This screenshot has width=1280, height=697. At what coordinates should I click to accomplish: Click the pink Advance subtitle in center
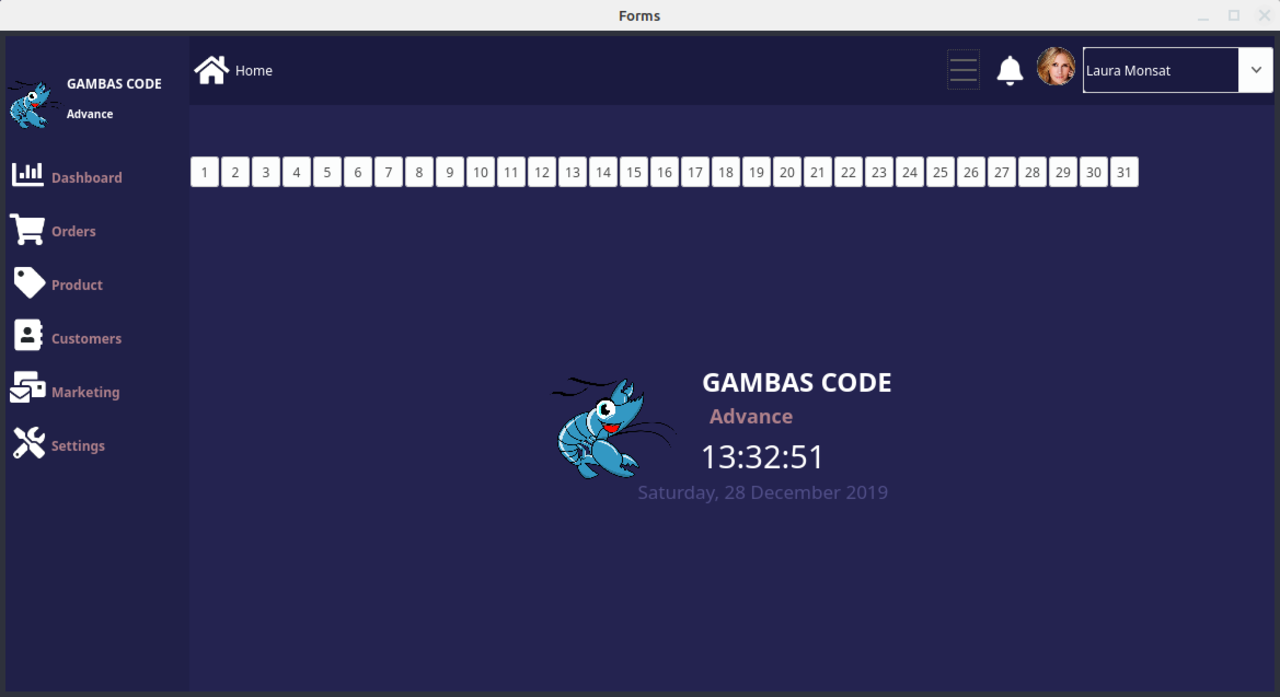751,417
